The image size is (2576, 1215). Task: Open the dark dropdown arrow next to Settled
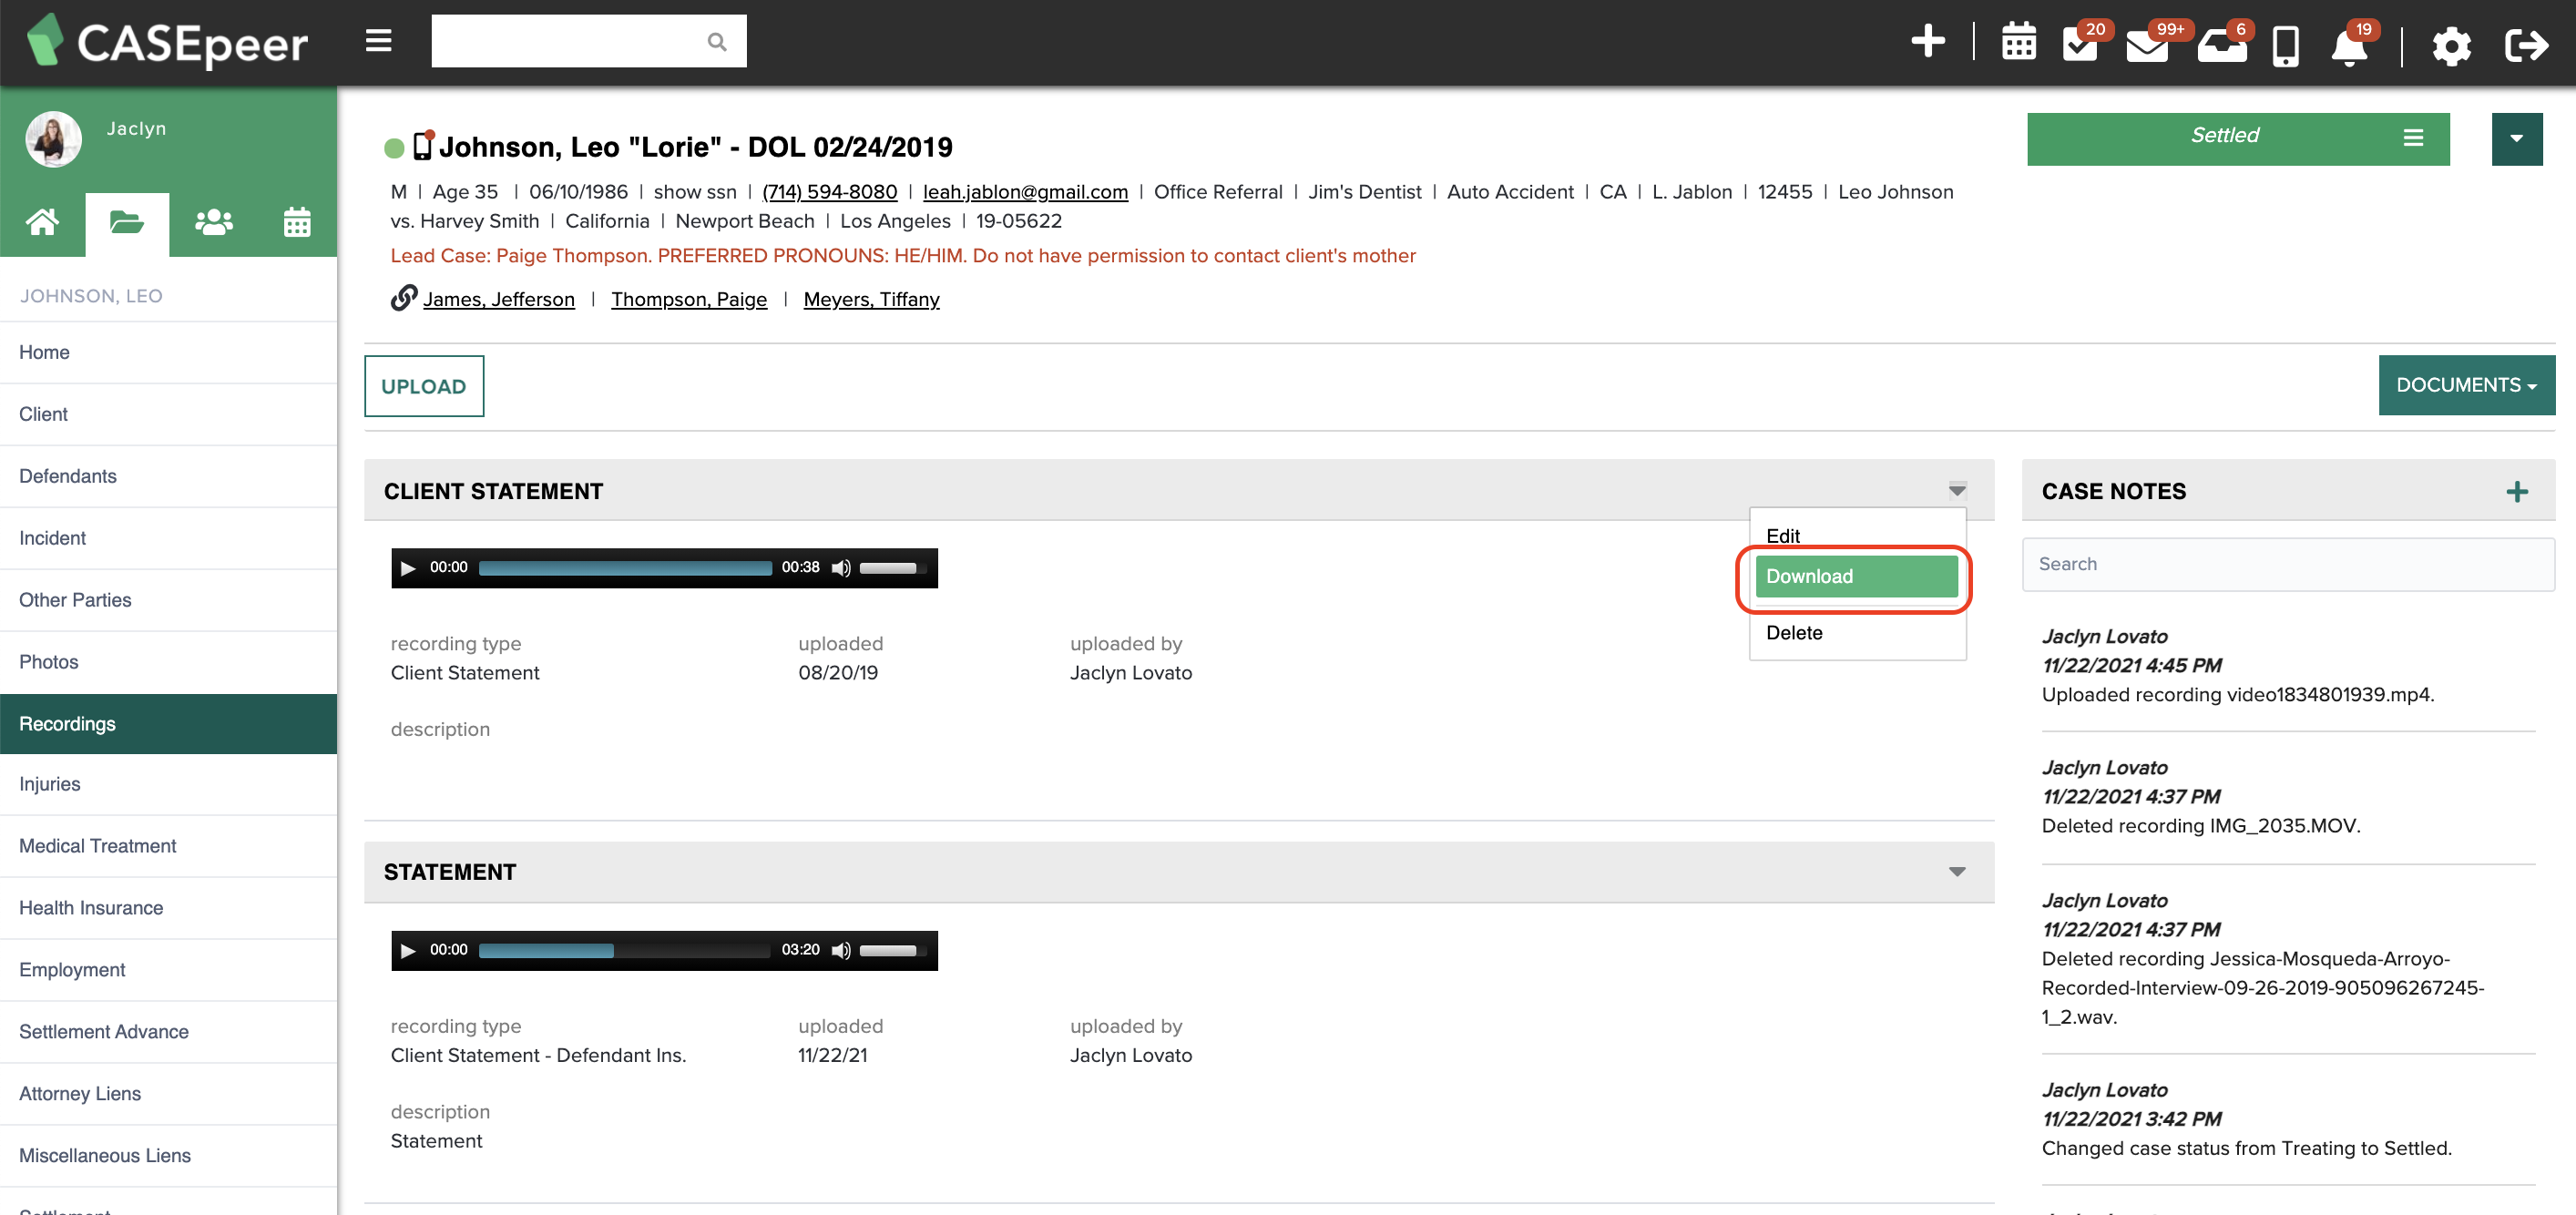coord(2515,138)
